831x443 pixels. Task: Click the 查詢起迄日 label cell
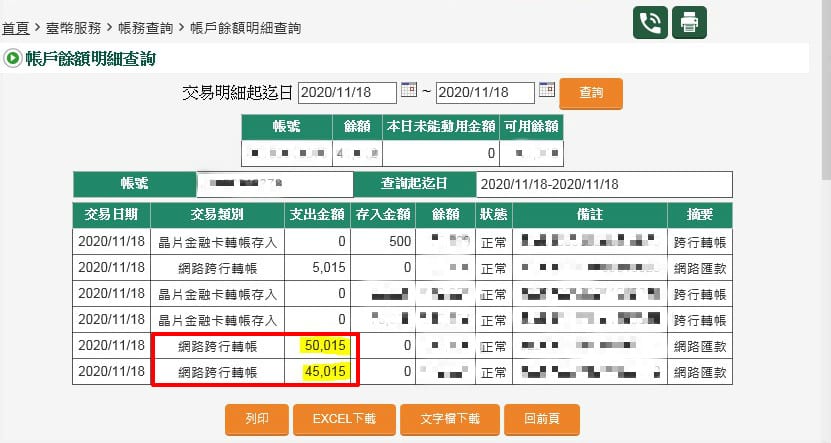tap(414, 184)
